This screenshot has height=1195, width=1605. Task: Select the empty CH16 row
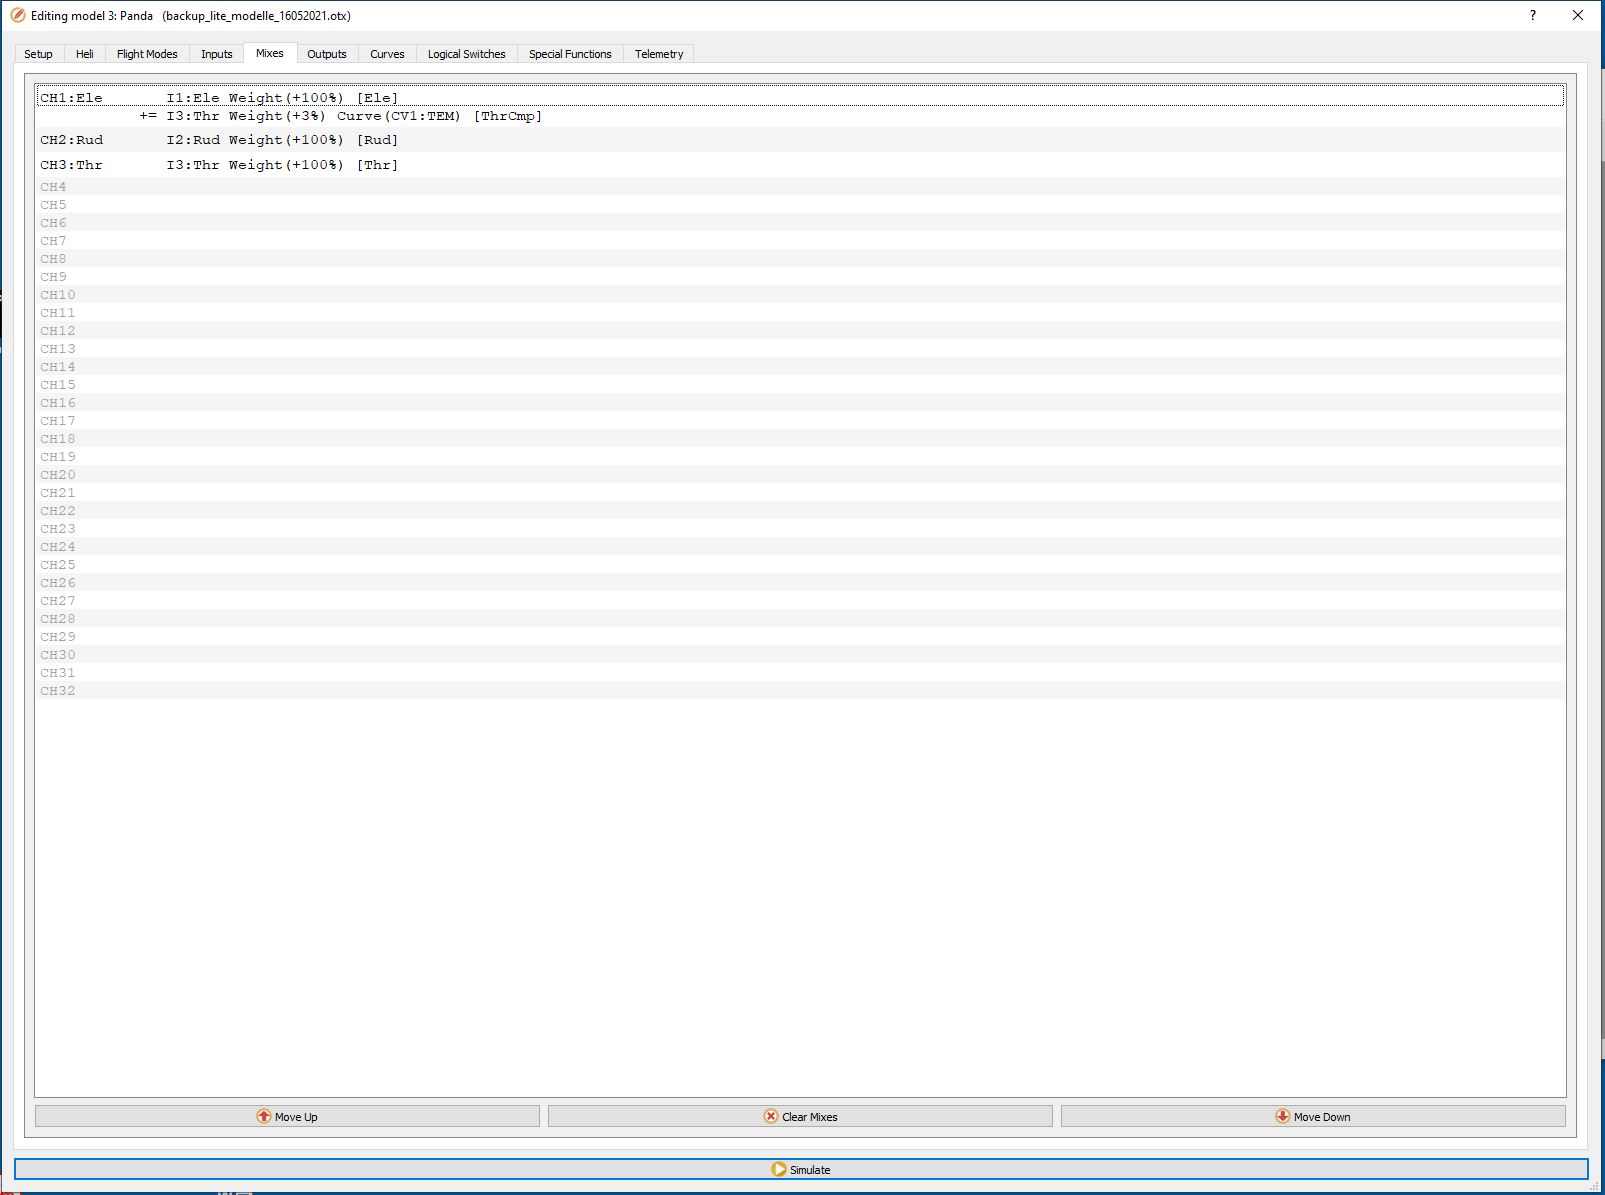pos(801,403)
